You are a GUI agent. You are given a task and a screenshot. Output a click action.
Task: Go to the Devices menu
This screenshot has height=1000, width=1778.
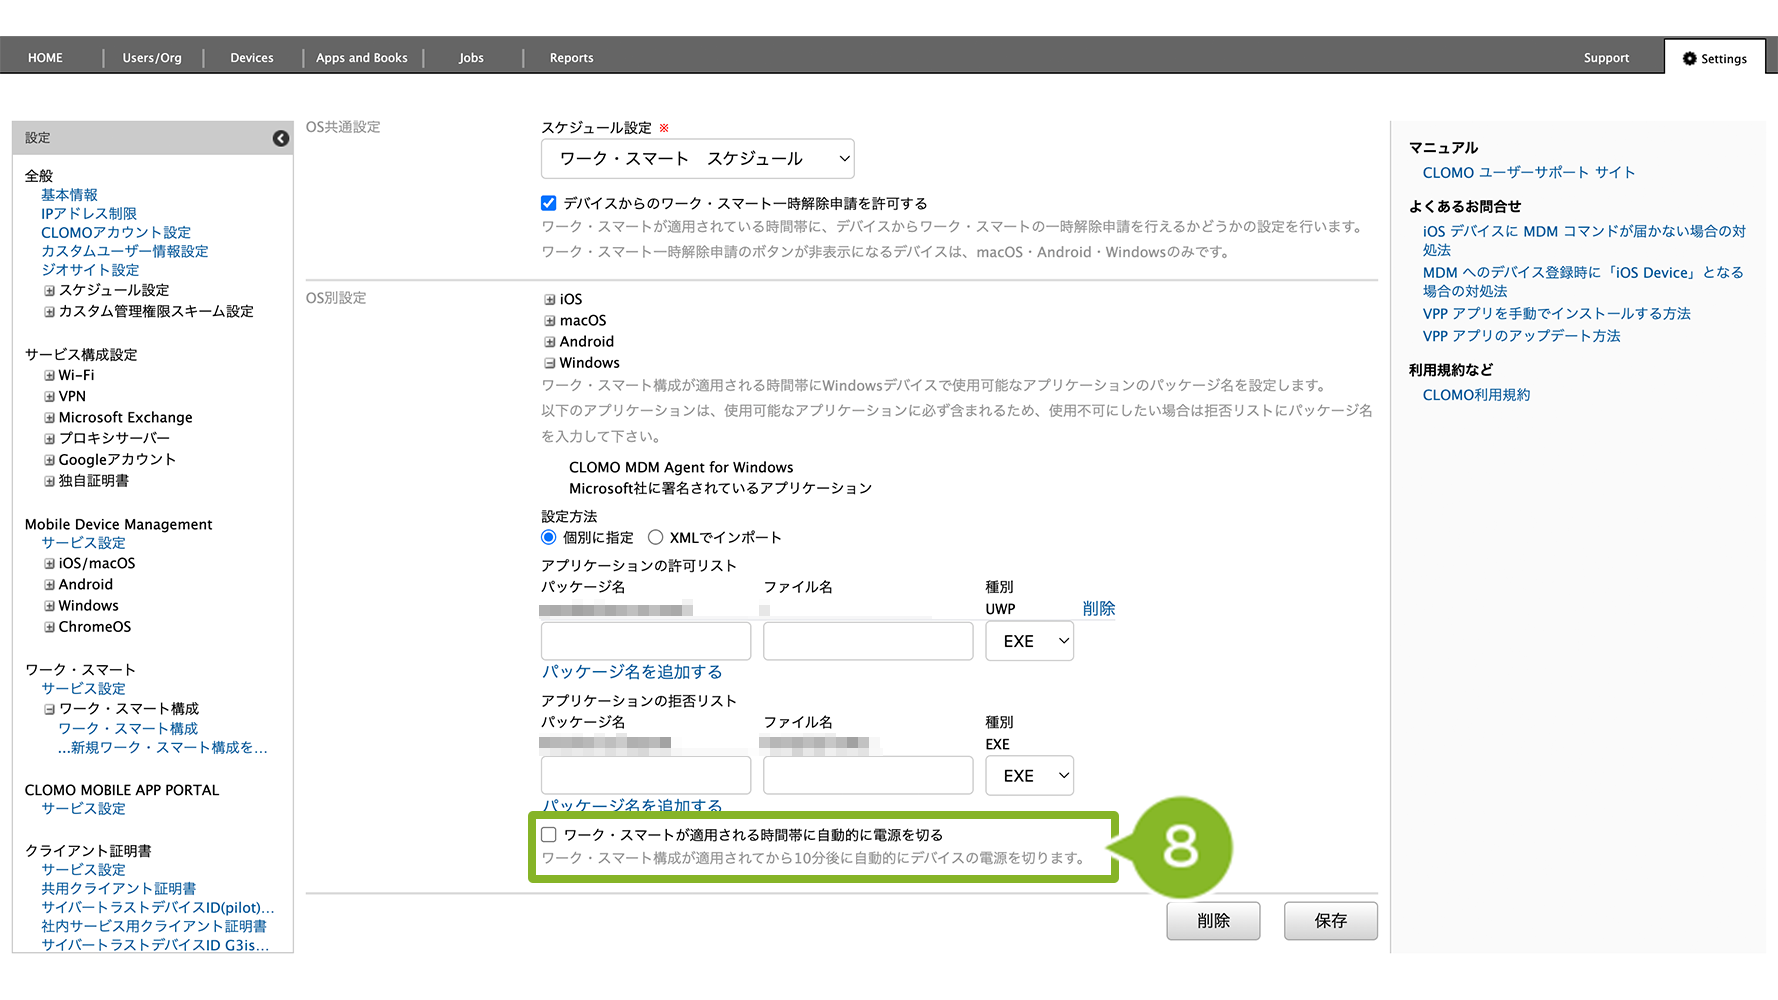coord(251,58)
